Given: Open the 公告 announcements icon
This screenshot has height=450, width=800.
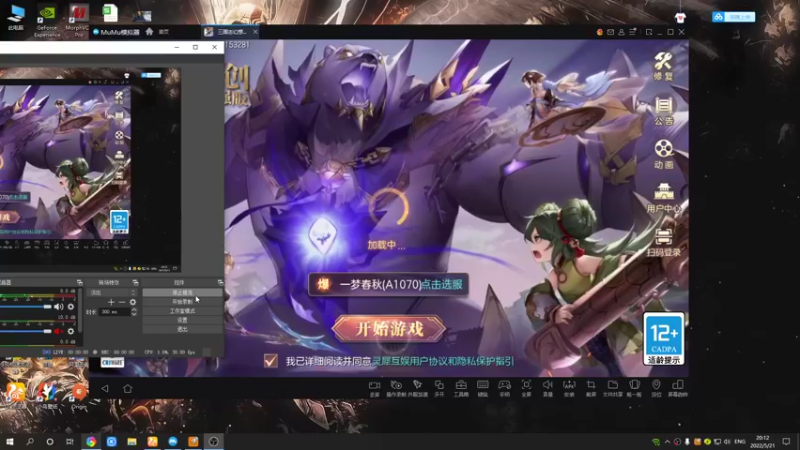Looking at the screenshot, I should pos(663,111).
